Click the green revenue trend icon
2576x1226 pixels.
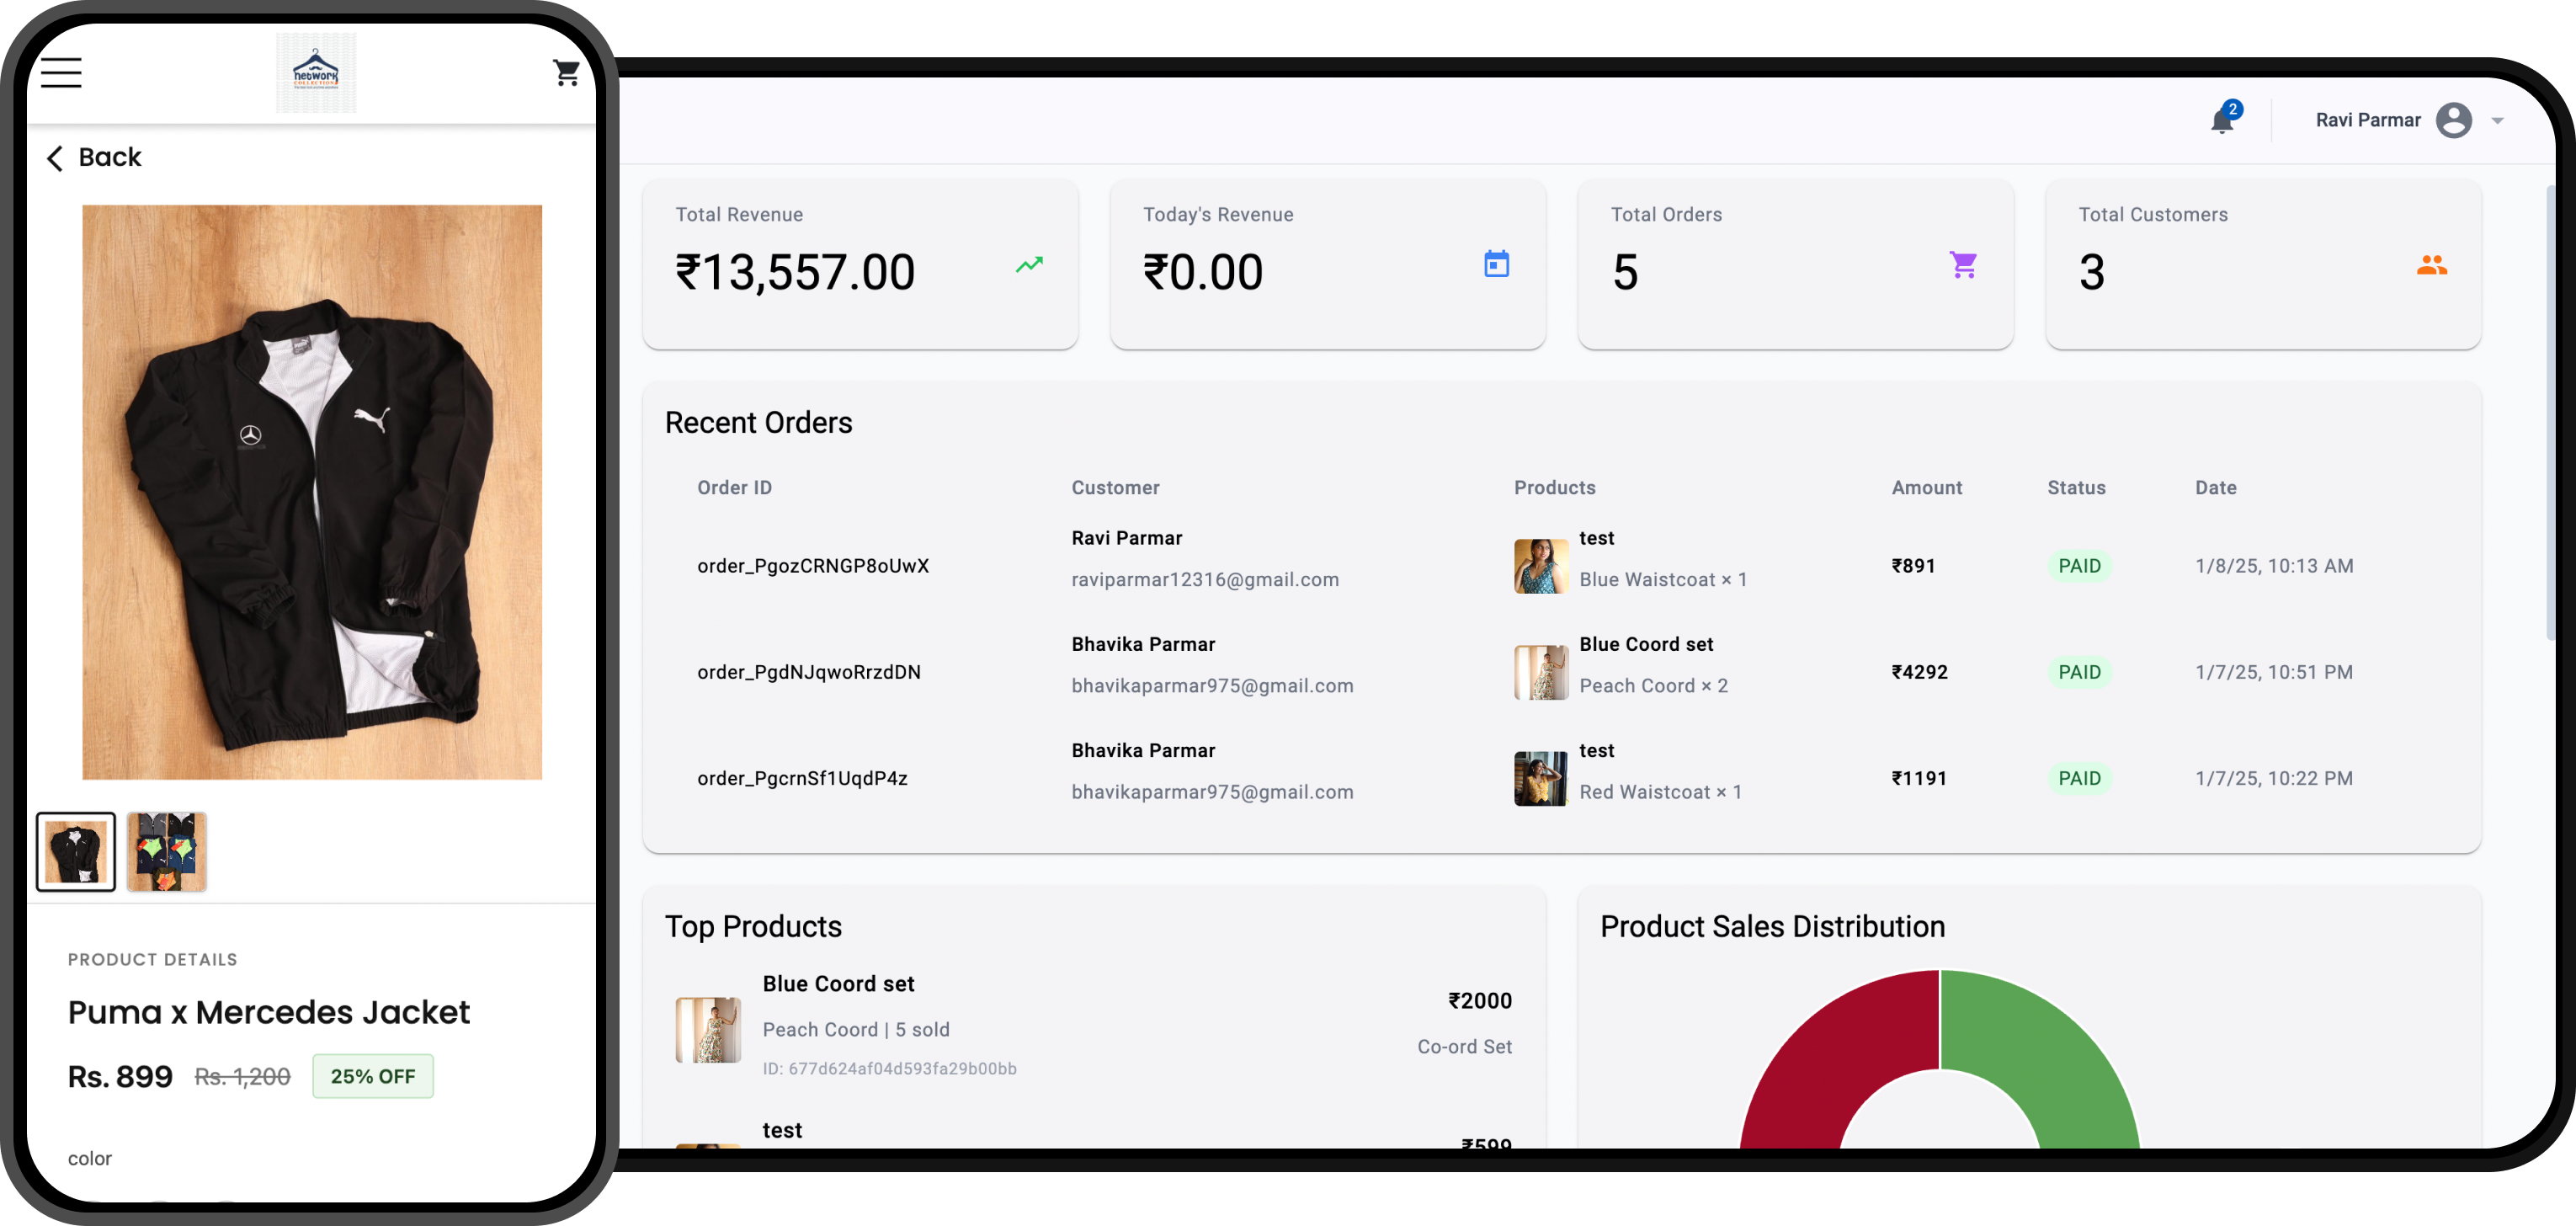click(x=1029, y=264)
